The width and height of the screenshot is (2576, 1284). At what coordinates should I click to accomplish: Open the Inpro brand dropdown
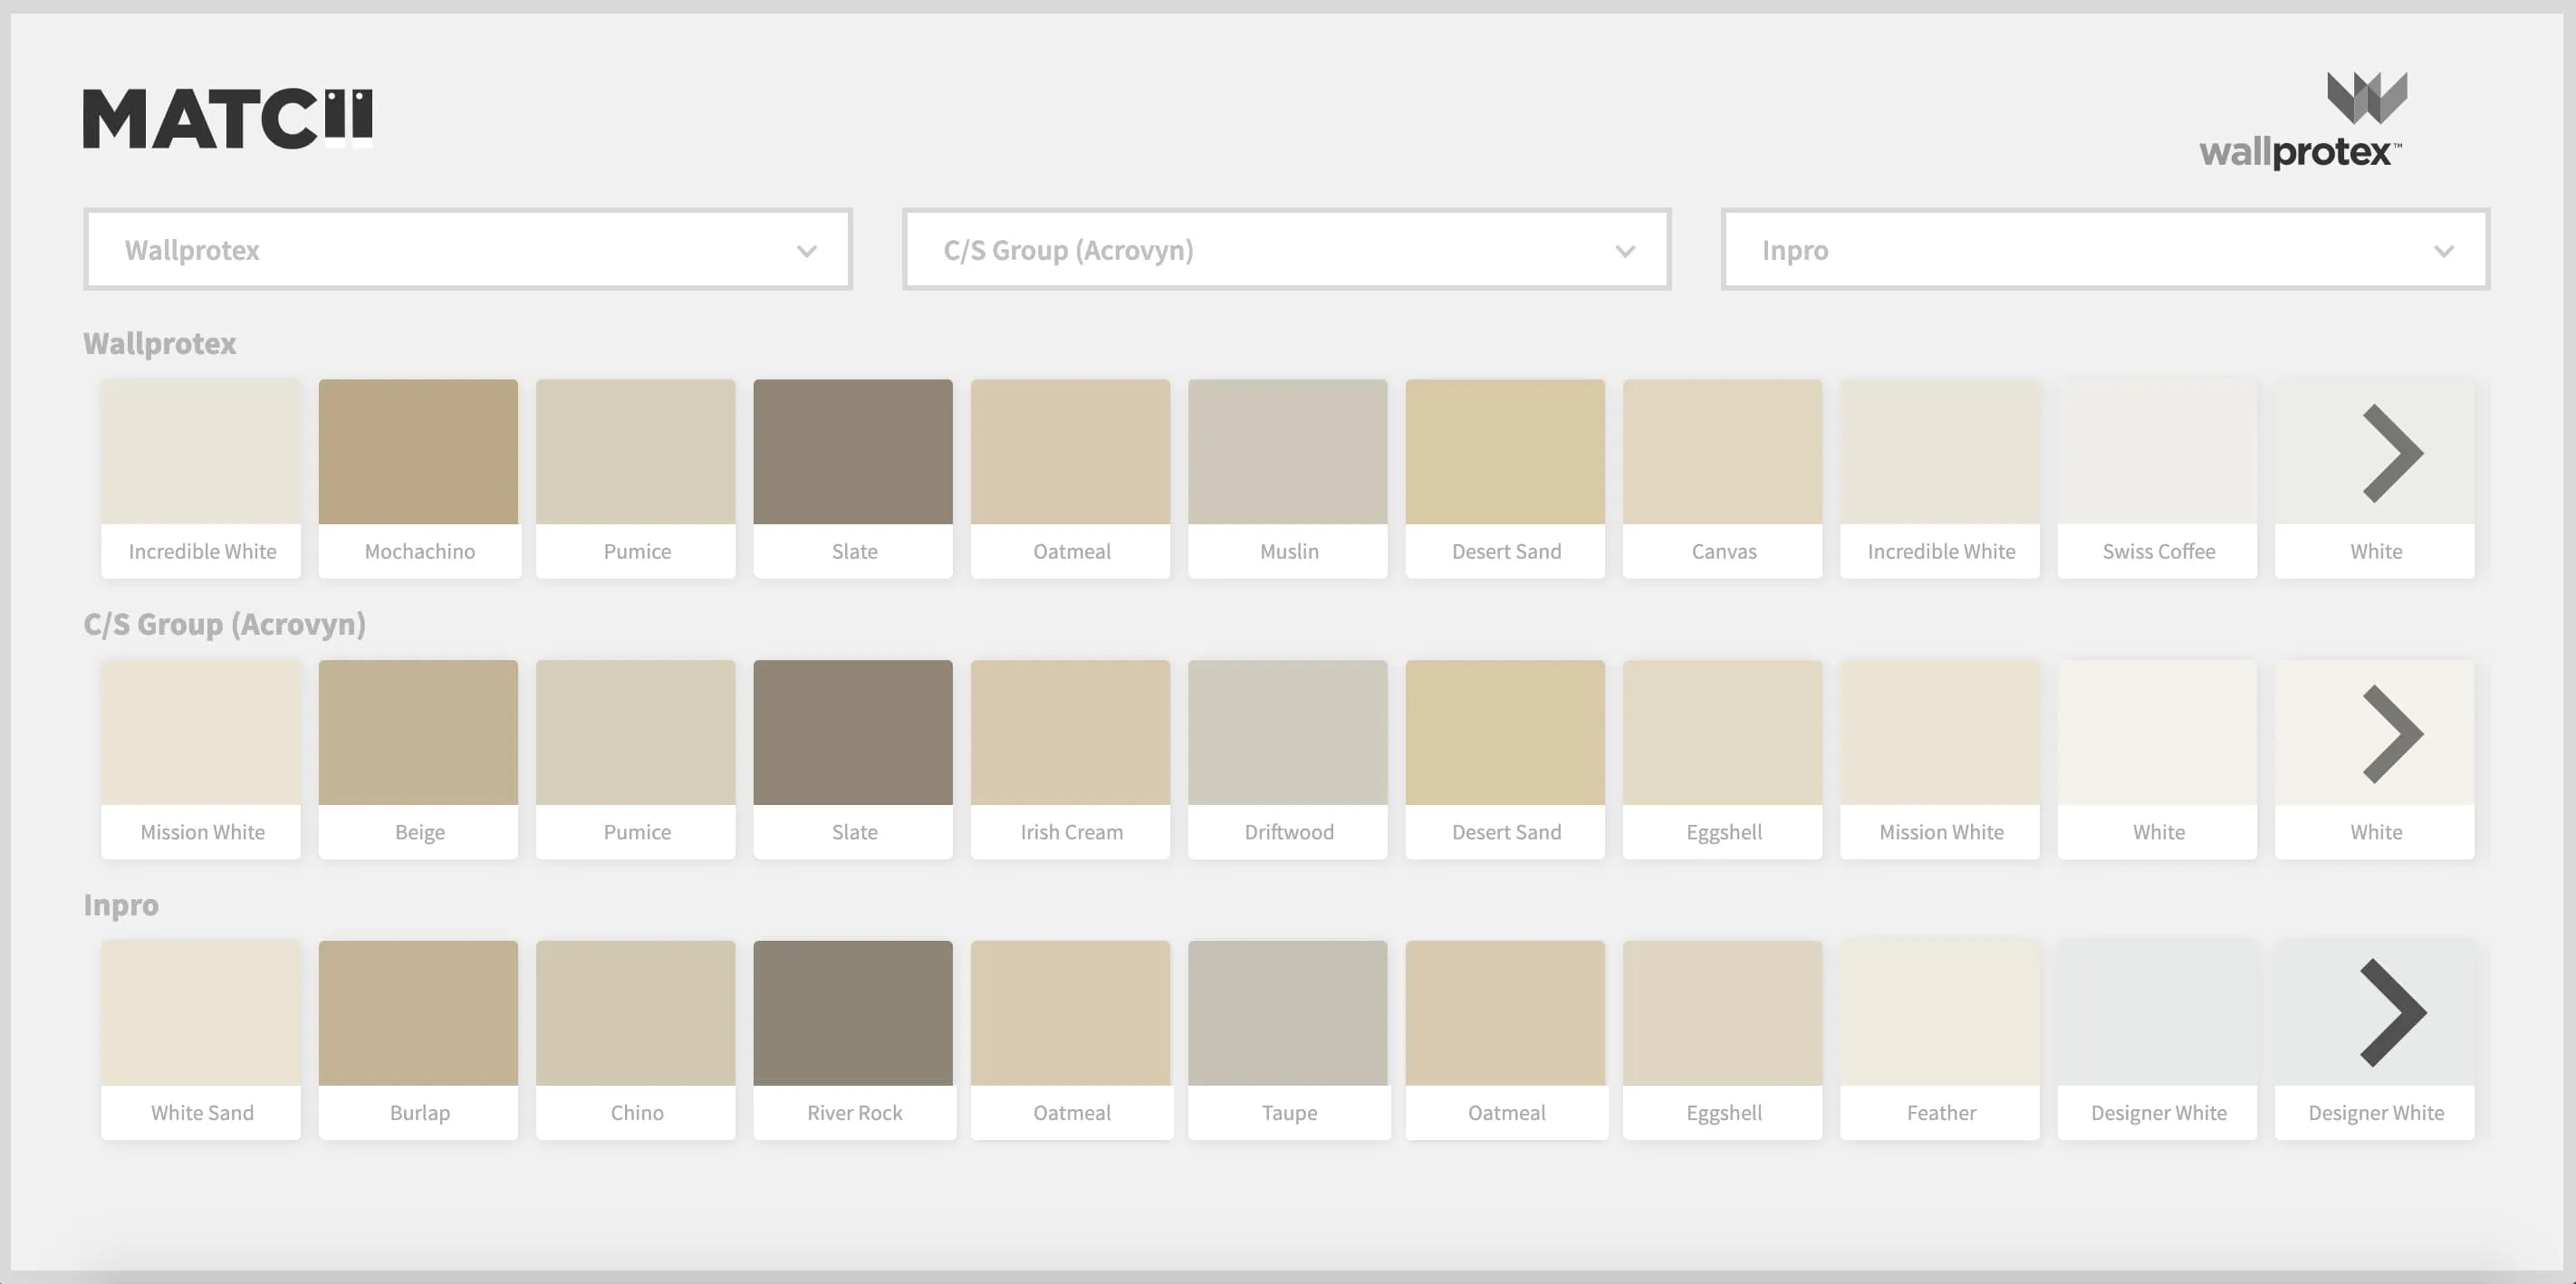[2104, 250]
